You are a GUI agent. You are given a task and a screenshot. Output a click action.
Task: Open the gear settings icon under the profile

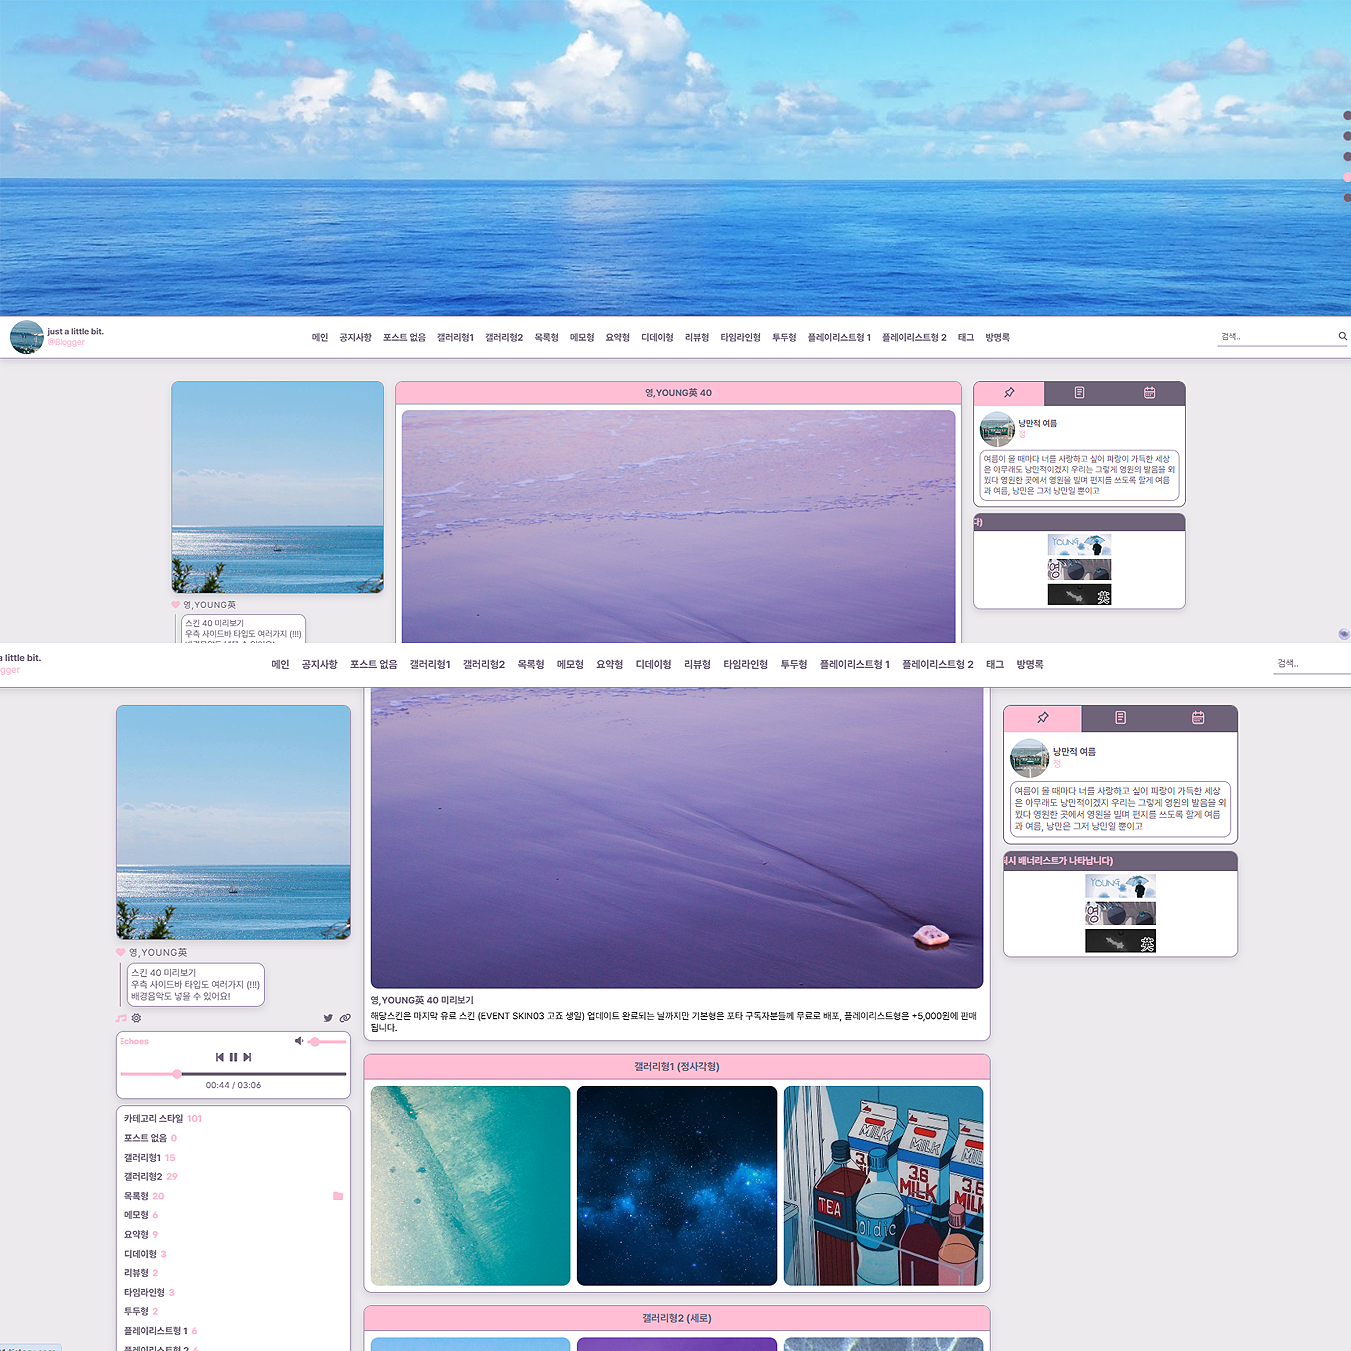click(x=136, y=1018)
